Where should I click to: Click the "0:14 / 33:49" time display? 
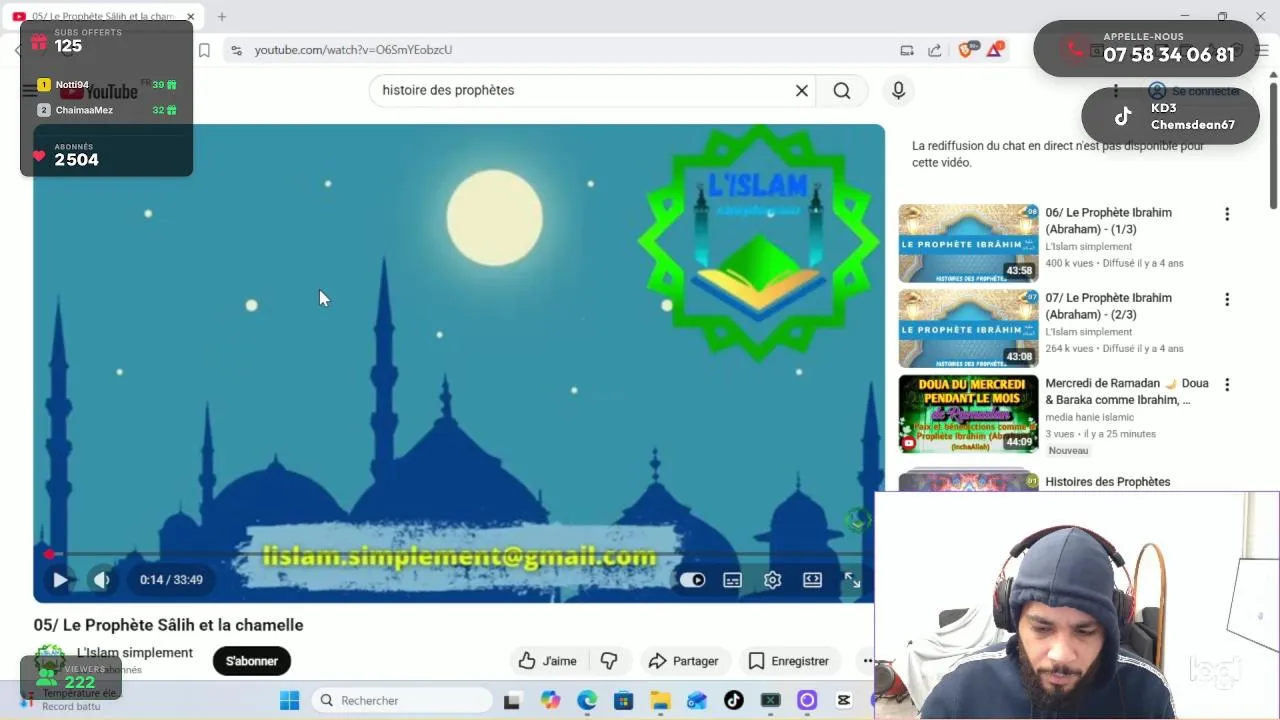coord(171,580)
